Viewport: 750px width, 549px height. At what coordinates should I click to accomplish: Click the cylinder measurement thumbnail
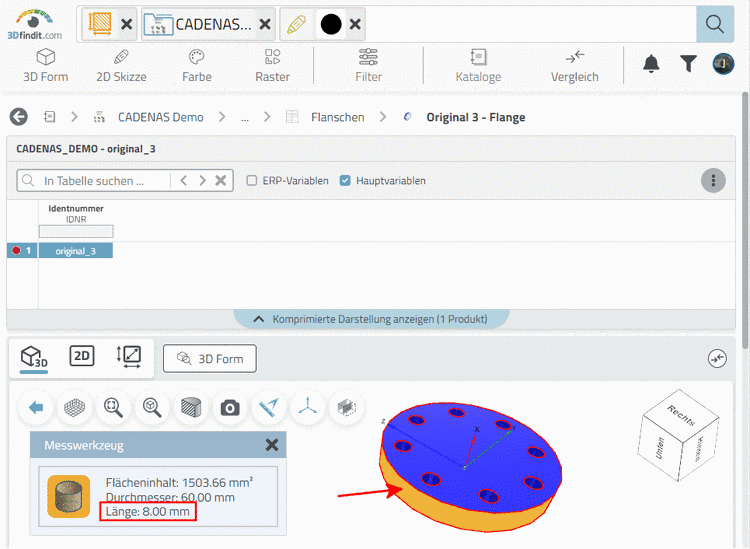pos(69,496)
